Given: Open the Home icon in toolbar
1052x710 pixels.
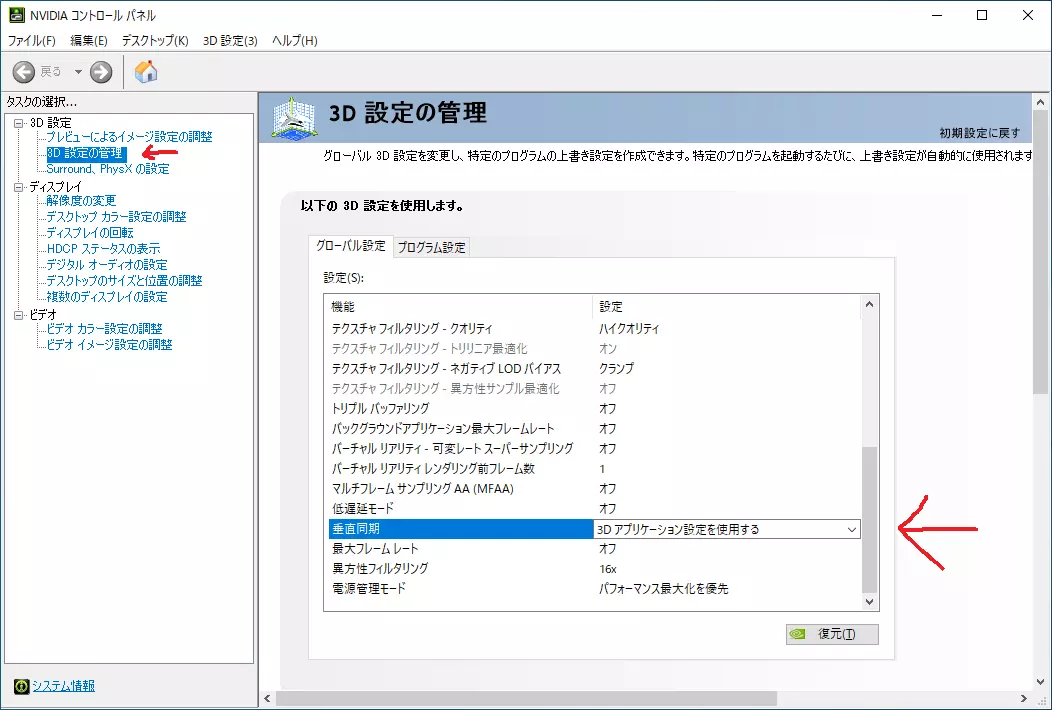Looking at the screenshot, I should click(x=146, y=71).
